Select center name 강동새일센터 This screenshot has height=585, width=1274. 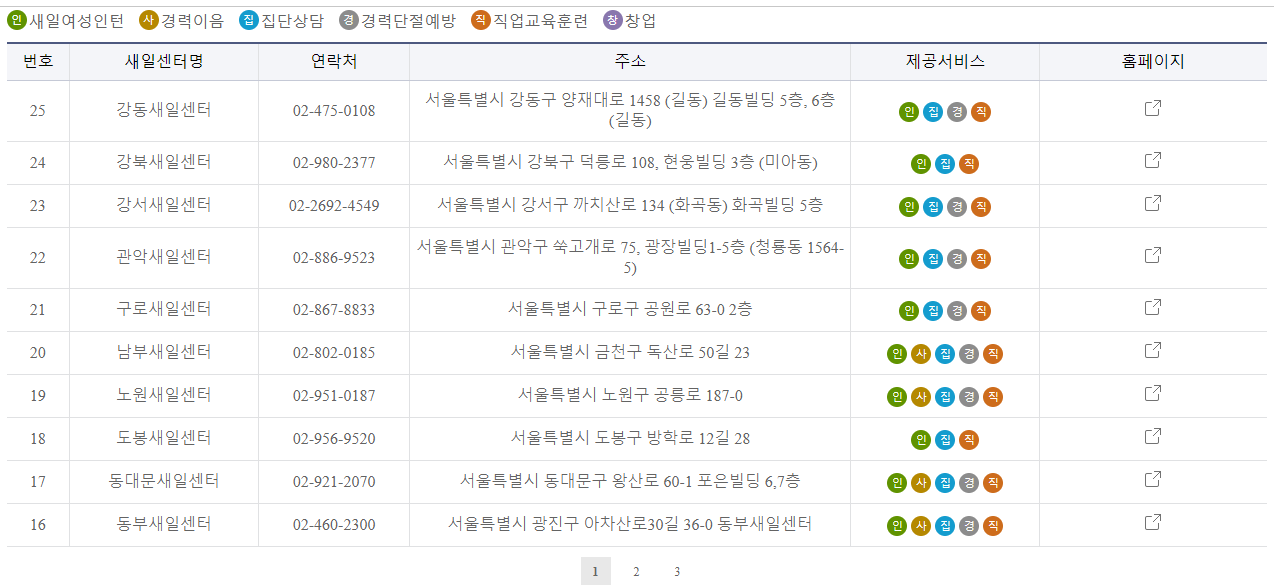pyautogui.click(x=164, y=110)
